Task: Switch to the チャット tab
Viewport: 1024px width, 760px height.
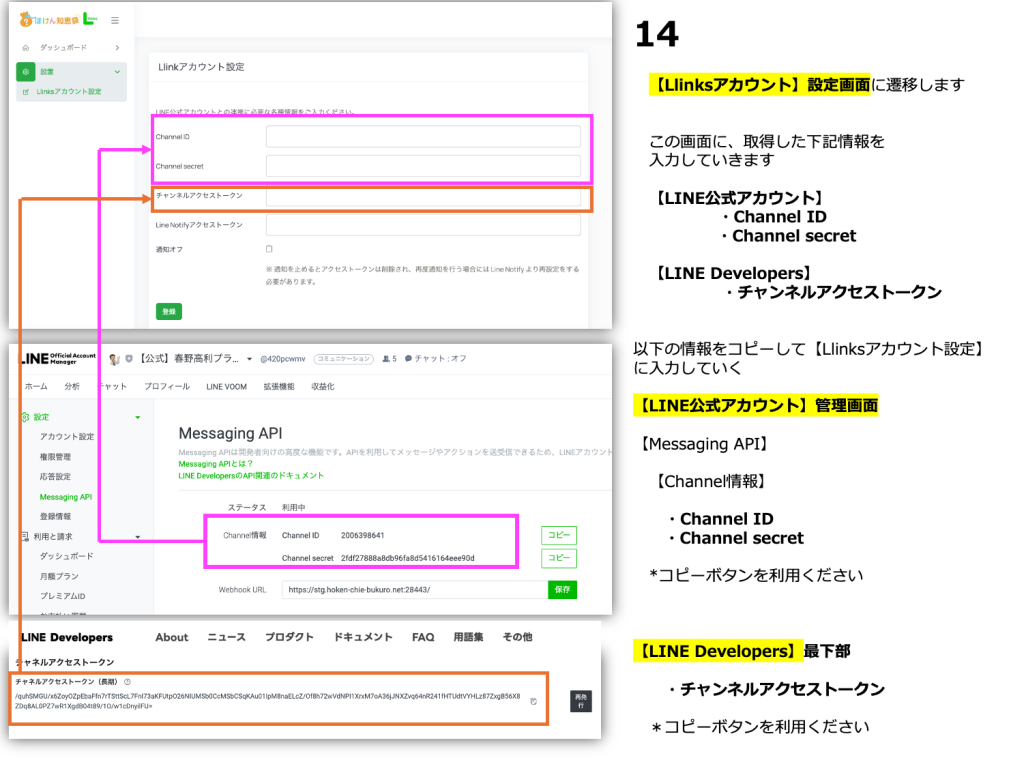Action: pyautogui.click(x=112, y=387)
